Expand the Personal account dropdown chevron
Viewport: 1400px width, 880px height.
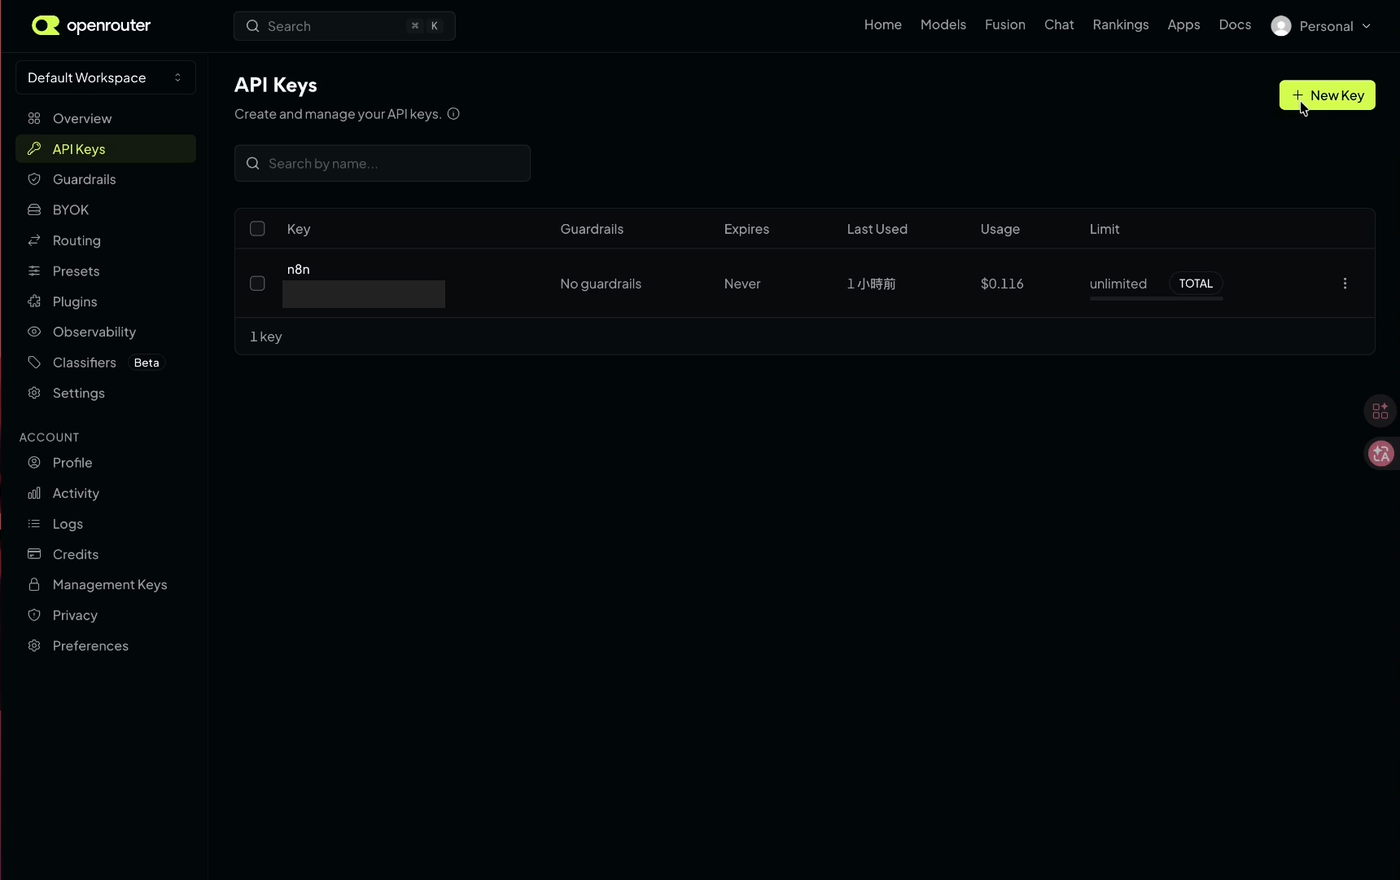1366,26
